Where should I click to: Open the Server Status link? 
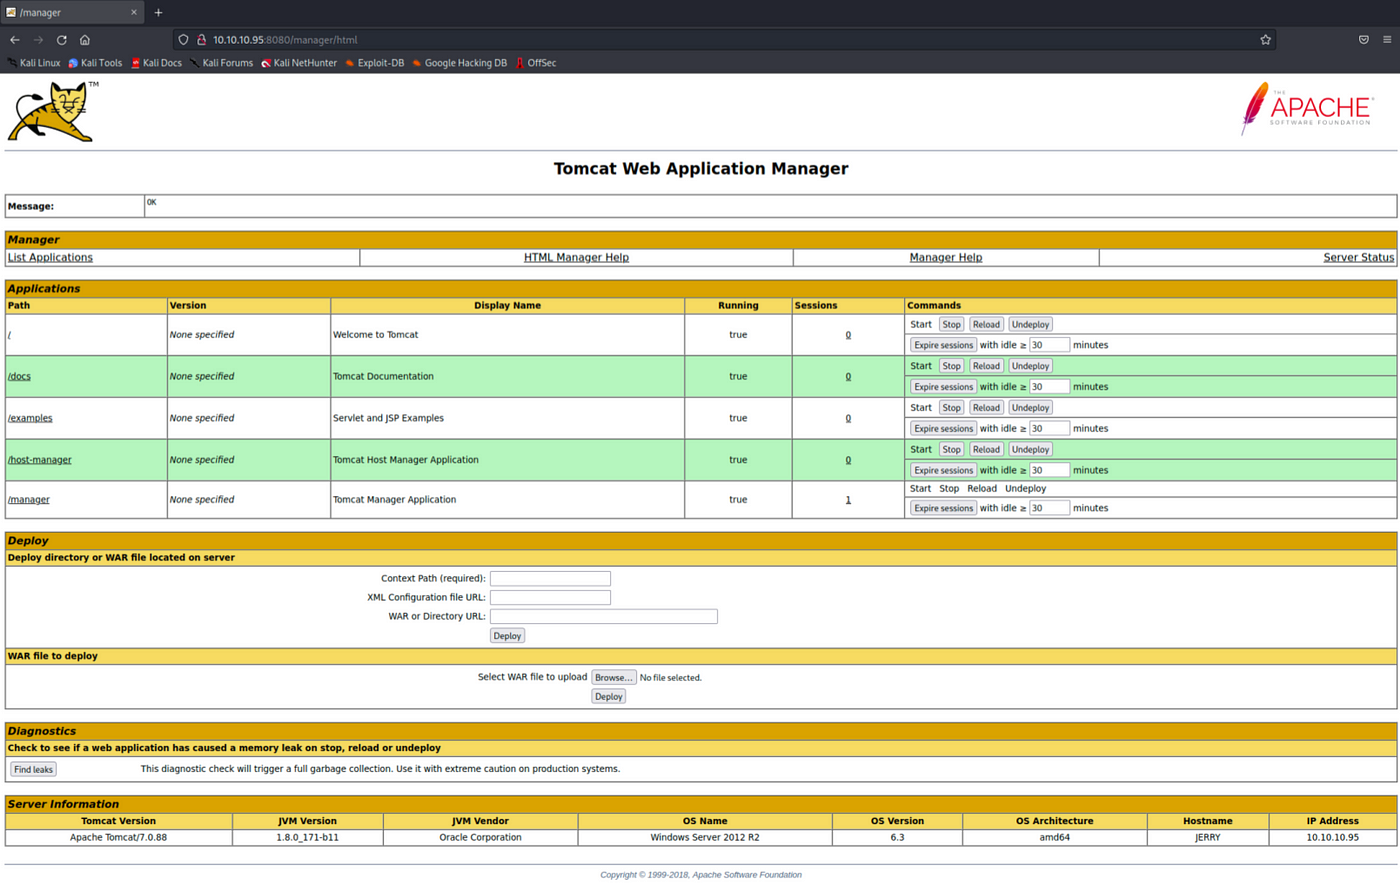point(1358,257)
